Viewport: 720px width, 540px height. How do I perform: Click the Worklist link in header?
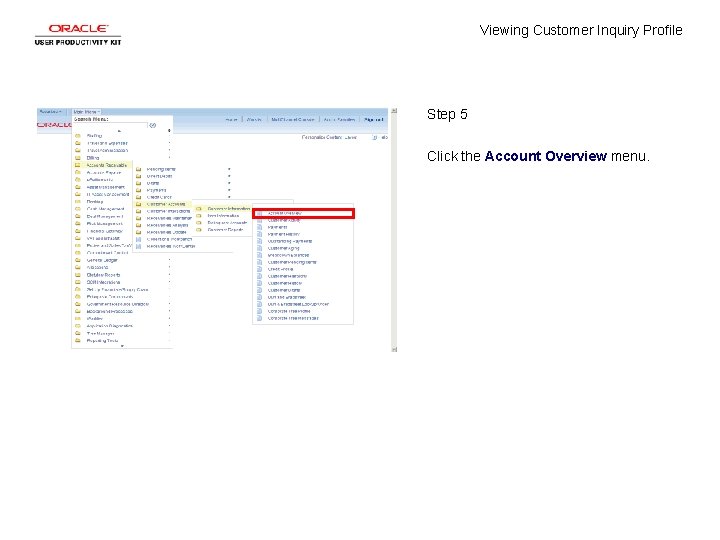pyautogui.click(x=254, y=119)
